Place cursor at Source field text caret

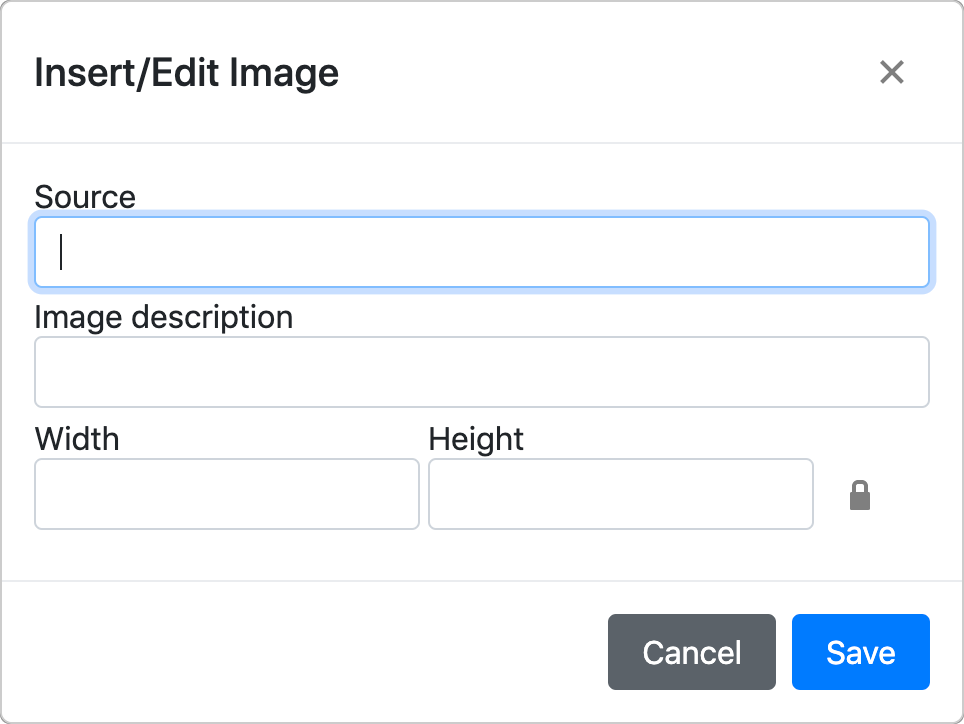61,252
